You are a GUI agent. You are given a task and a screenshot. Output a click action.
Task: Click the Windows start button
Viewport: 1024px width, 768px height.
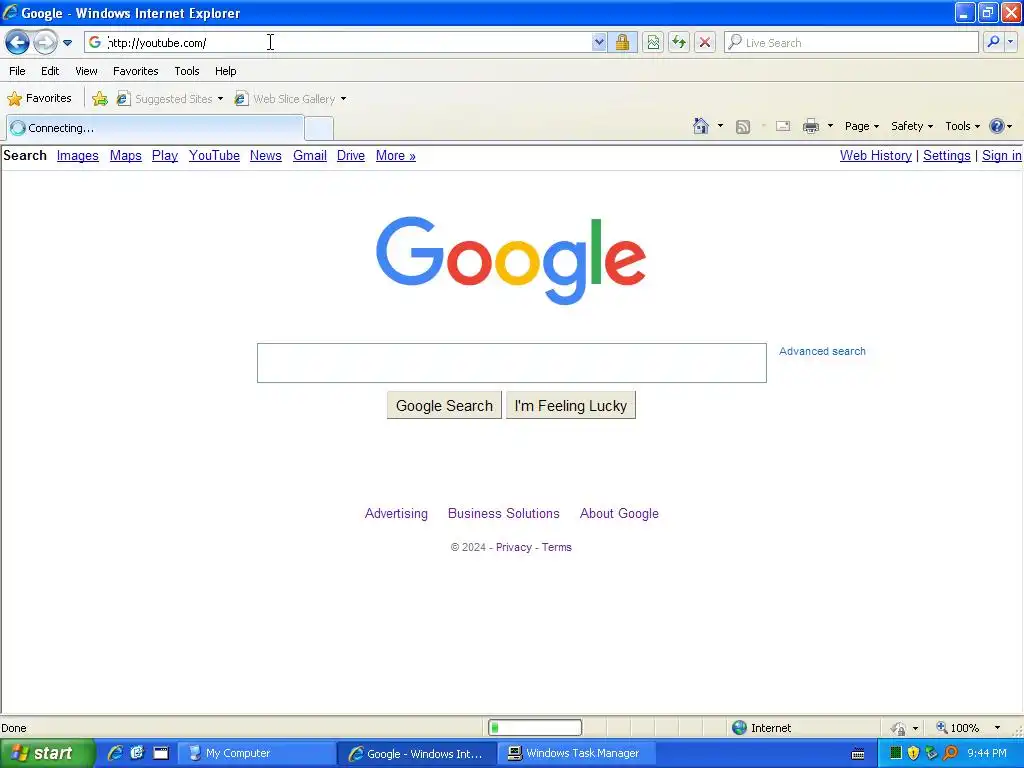pyautogui.click(x=46, y=753)
